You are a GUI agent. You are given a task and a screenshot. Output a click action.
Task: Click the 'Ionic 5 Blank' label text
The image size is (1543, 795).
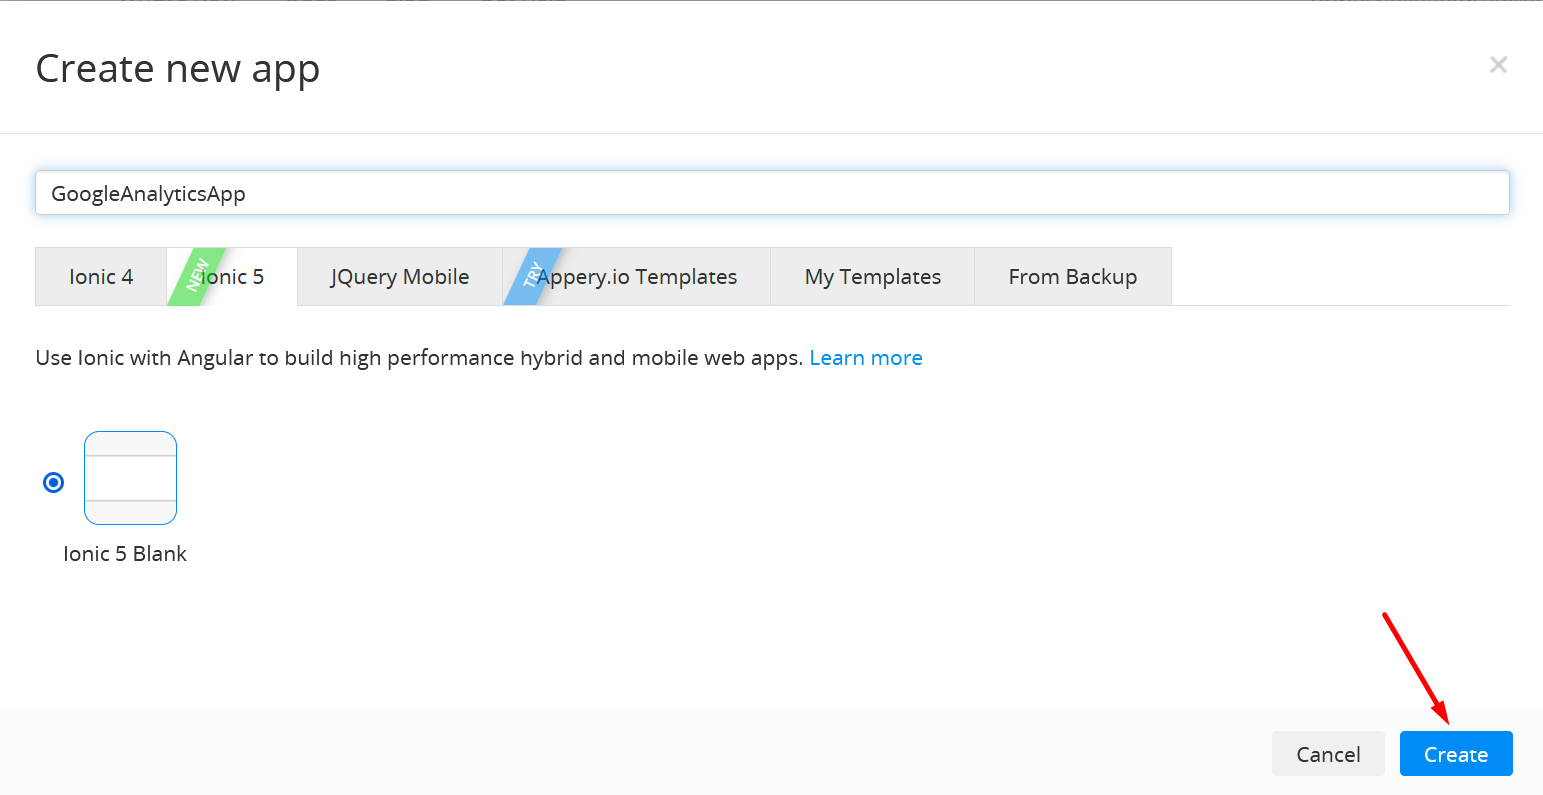(125, 554)
